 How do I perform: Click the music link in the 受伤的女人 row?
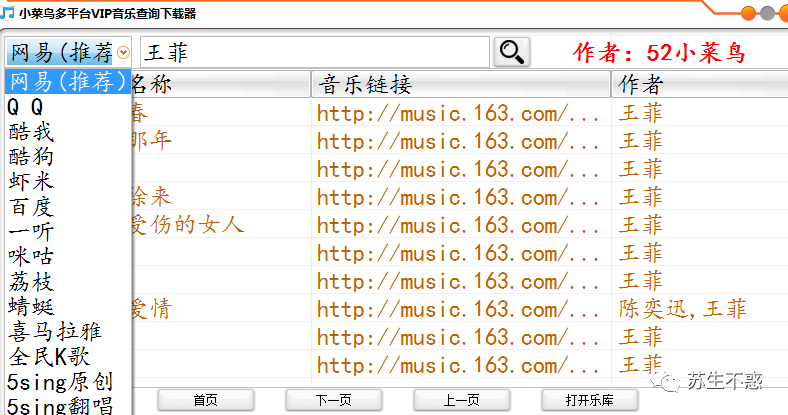(457, 226)
